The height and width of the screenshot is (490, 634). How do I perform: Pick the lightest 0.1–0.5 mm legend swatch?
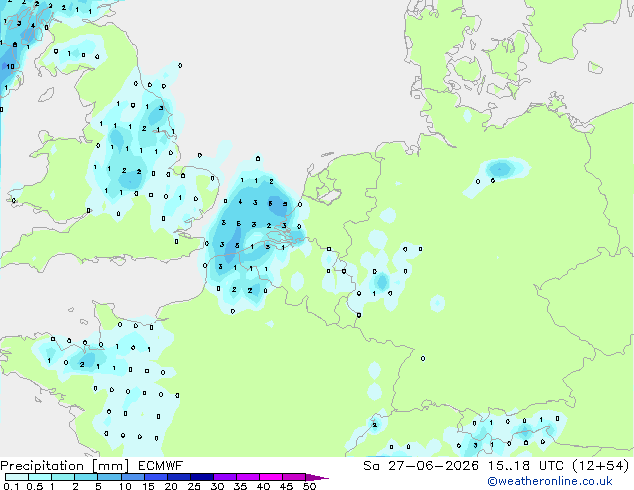click(17, 477)
